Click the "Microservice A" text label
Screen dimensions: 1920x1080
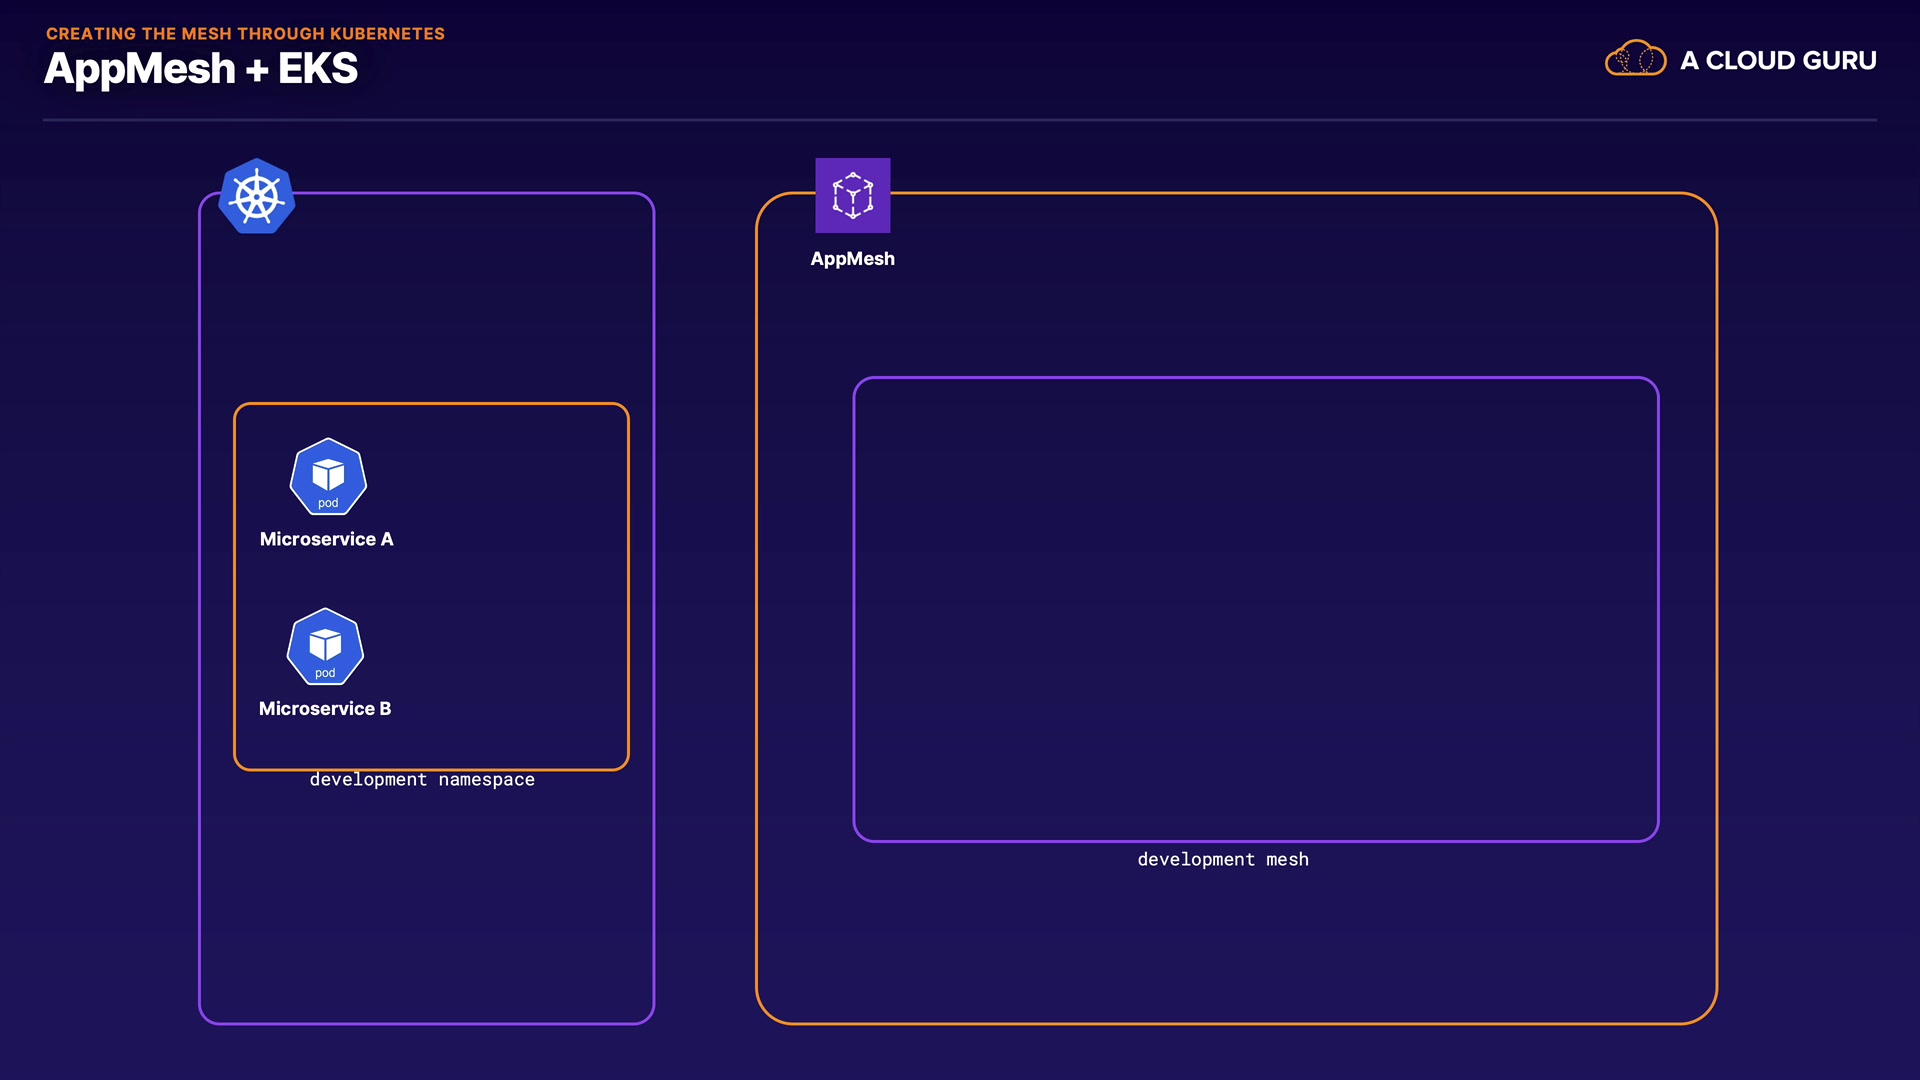coord(326,539)
